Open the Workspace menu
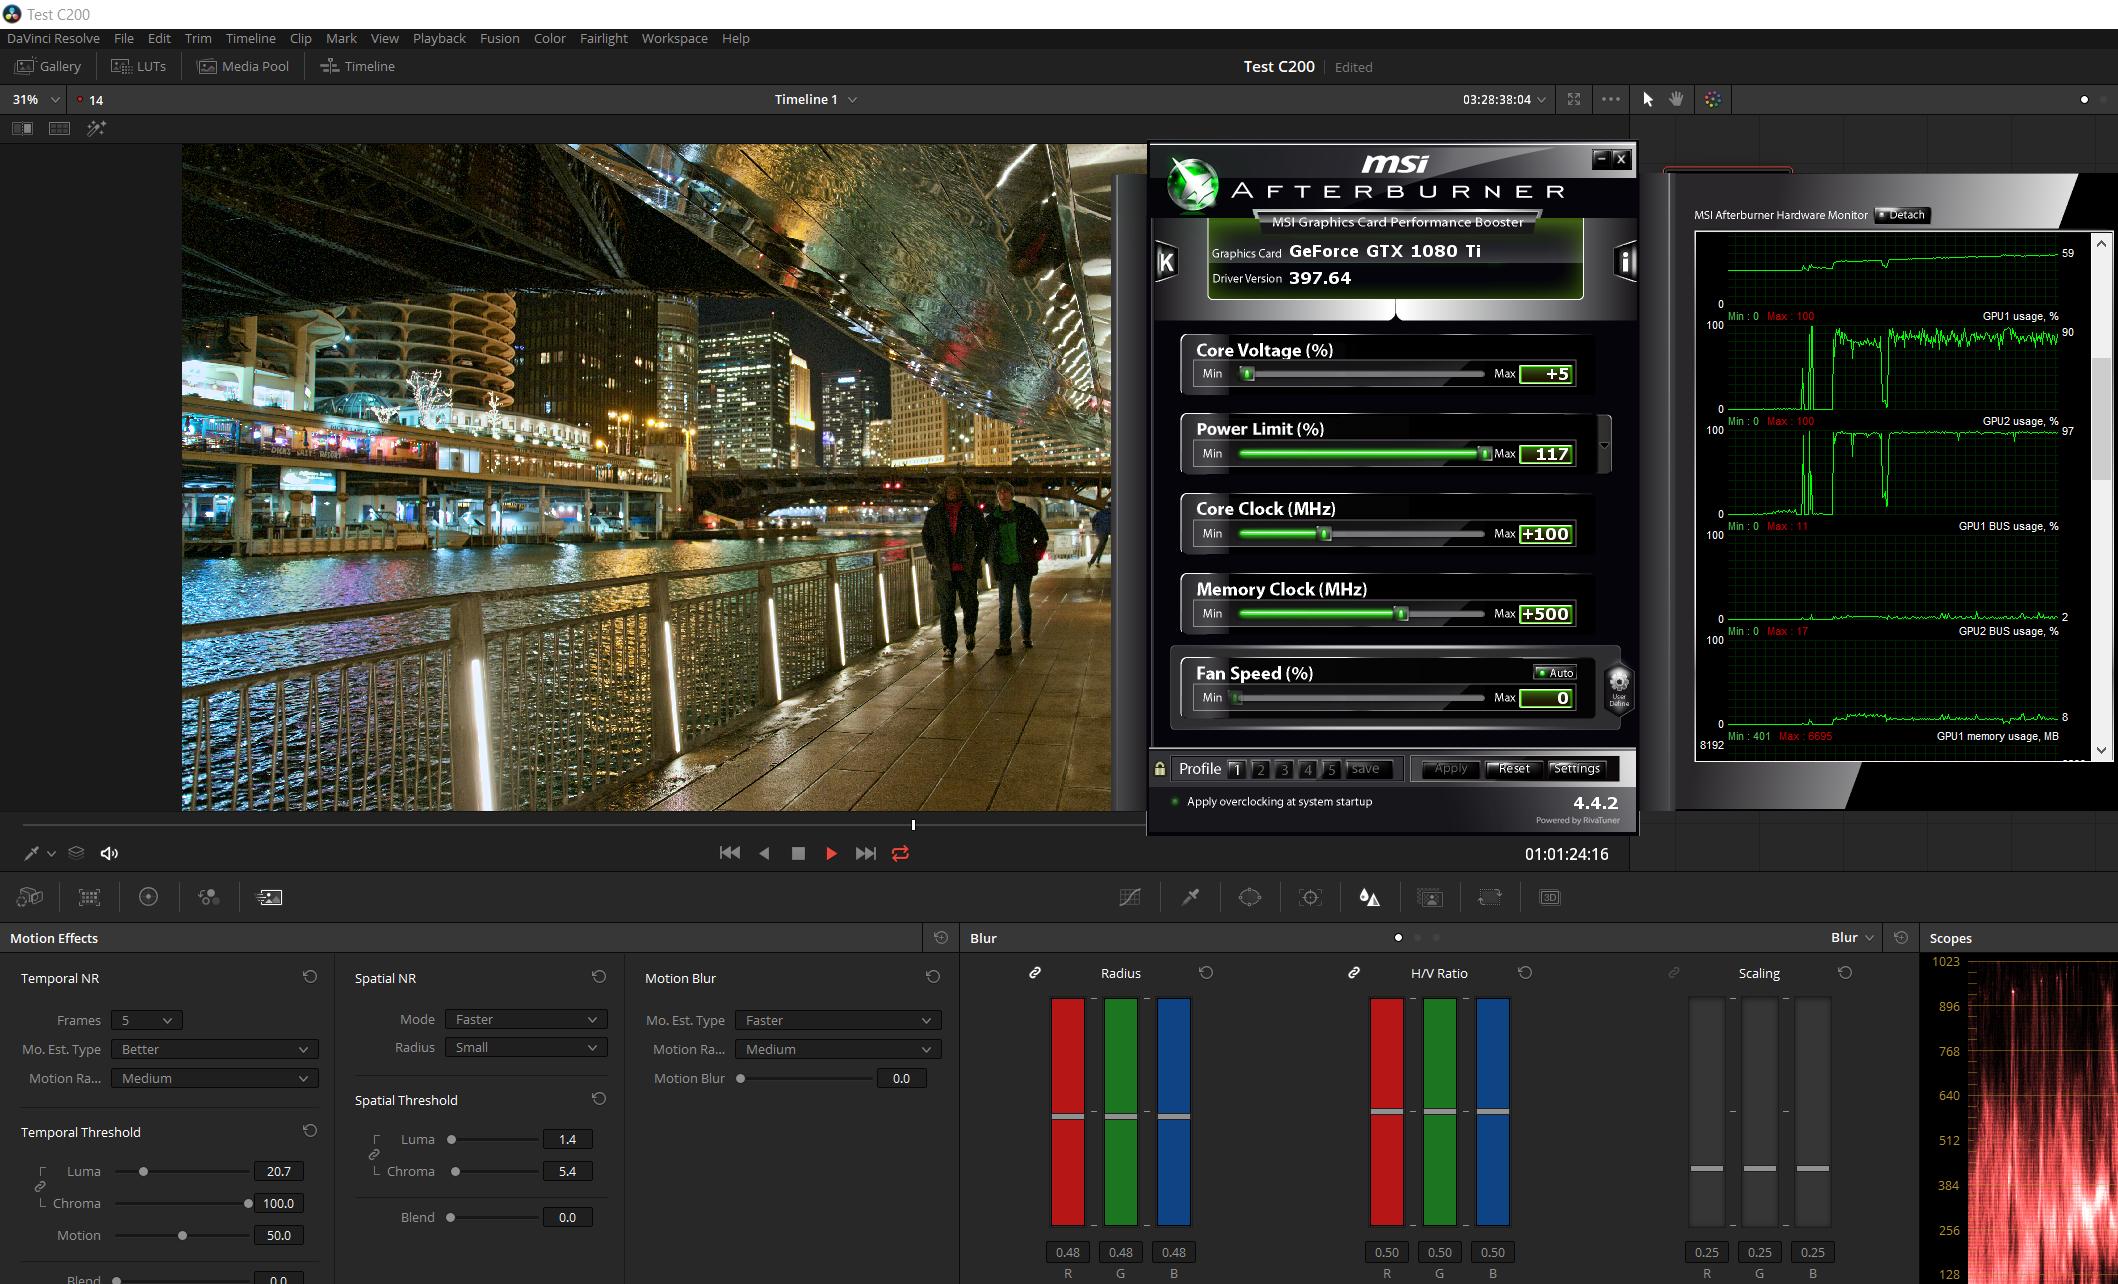Viewport: 2118px width, 1284px height. (674, 38)
